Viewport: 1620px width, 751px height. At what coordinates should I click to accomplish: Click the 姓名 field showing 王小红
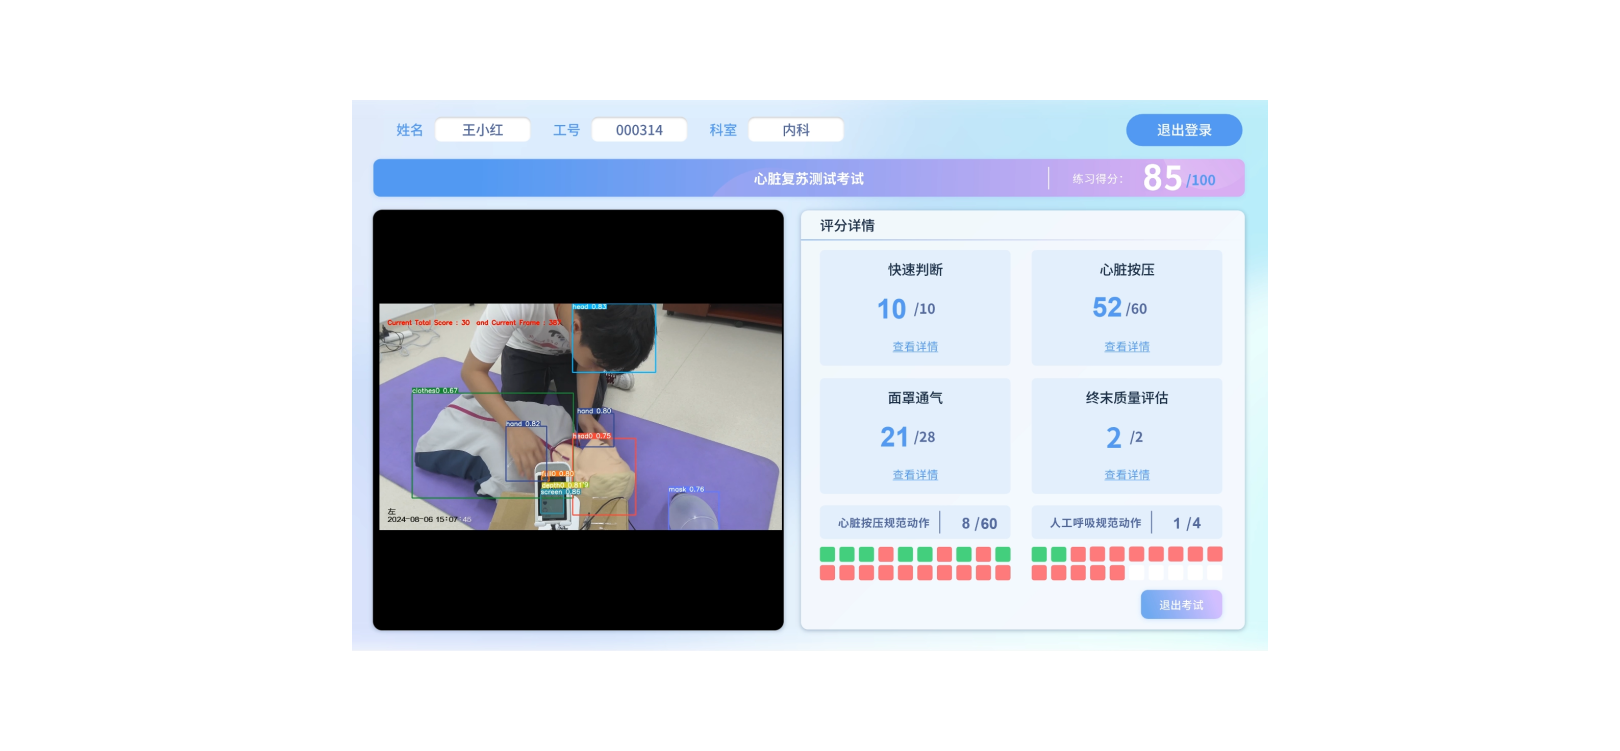(482, 130)
